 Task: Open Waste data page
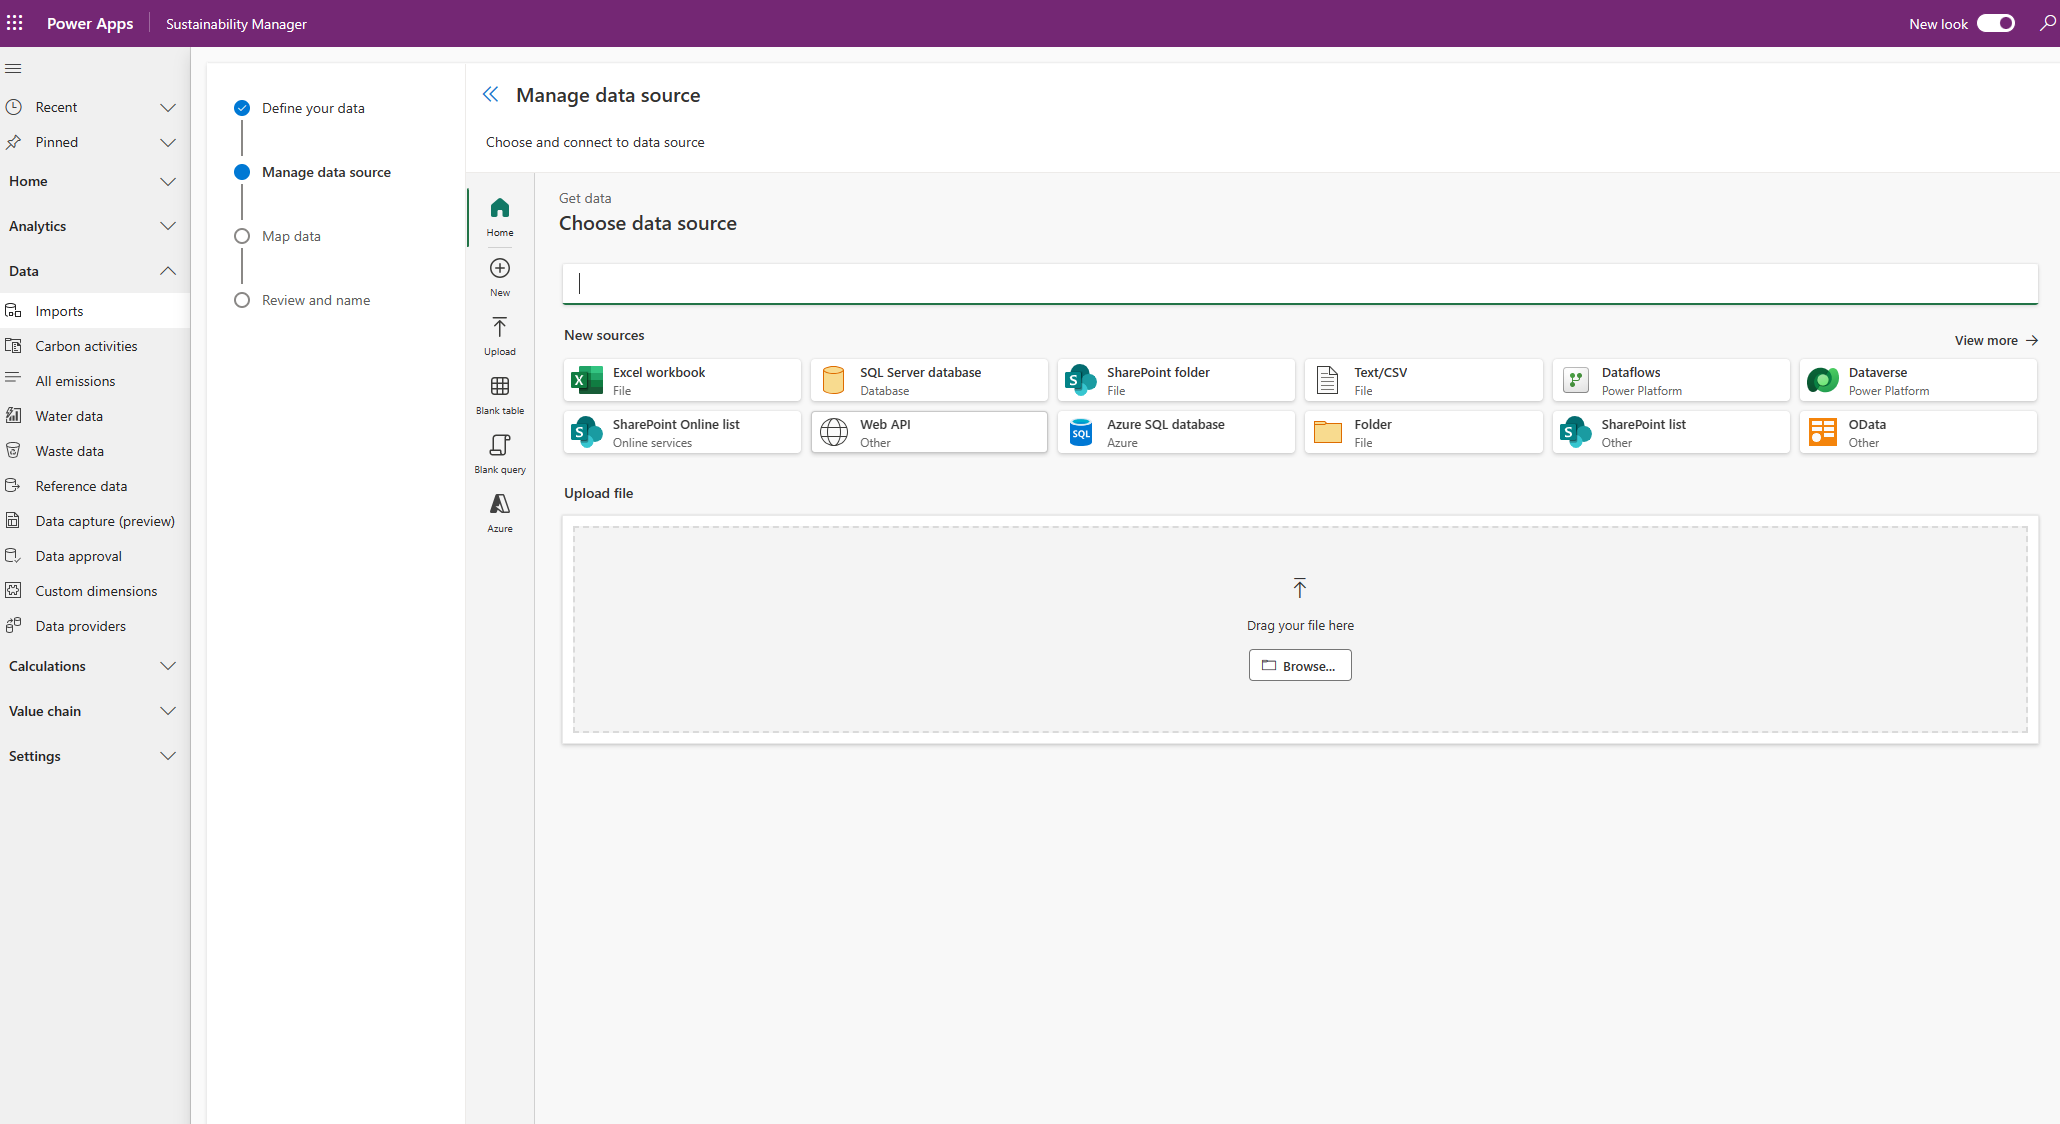[95, 451]
